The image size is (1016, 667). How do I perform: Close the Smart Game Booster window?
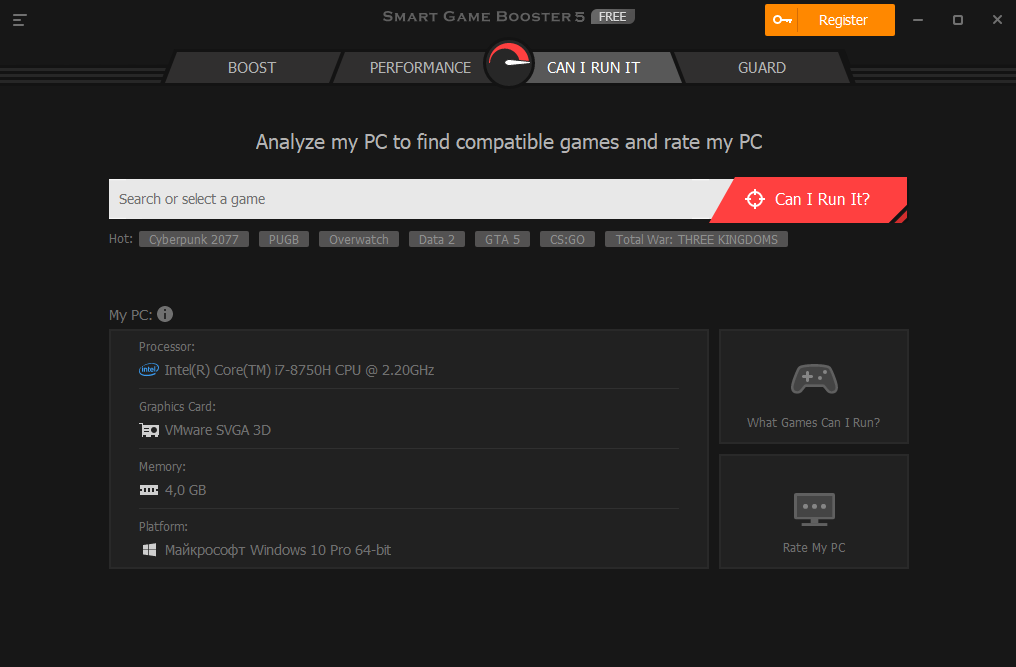click(997, 20)
